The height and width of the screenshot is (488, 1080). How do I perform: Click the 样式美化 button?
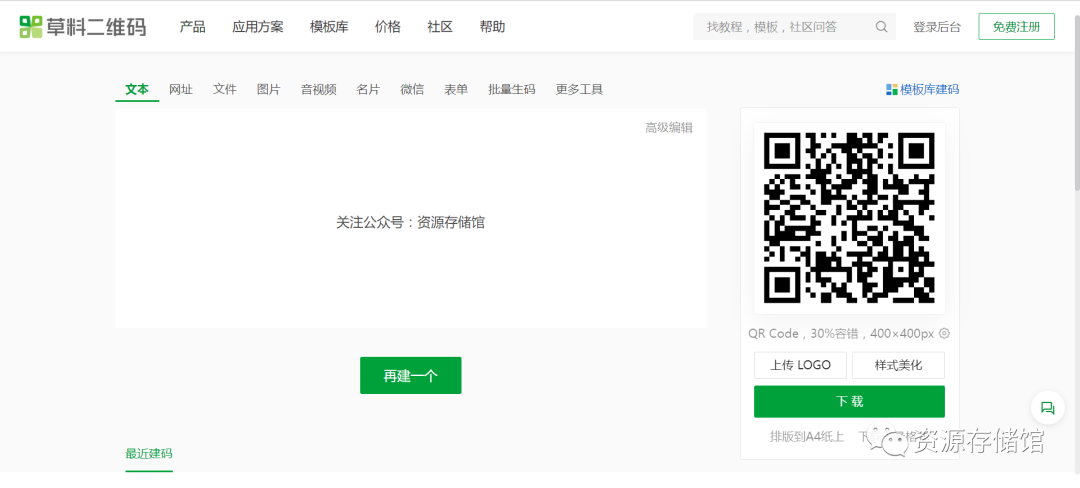pos(898,365)
